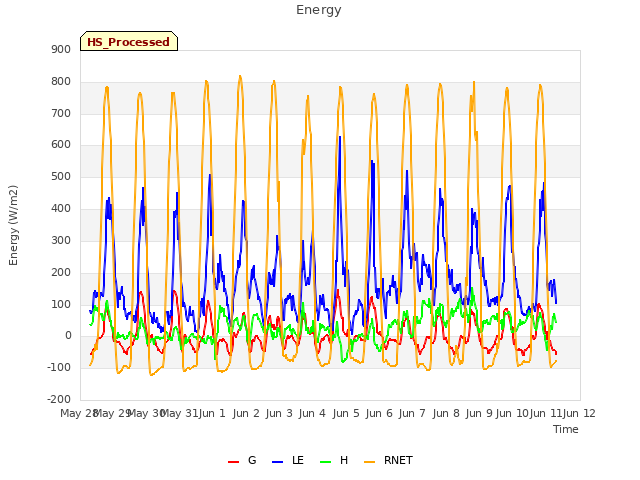Click the Jun 2 x-axis date label
This screenshot has width=640, height=480.
coord(246,413)
